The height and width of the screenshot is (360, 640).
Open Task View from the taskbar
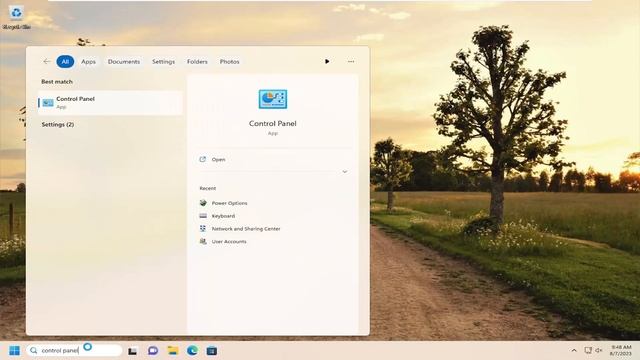tap(132, 351)
